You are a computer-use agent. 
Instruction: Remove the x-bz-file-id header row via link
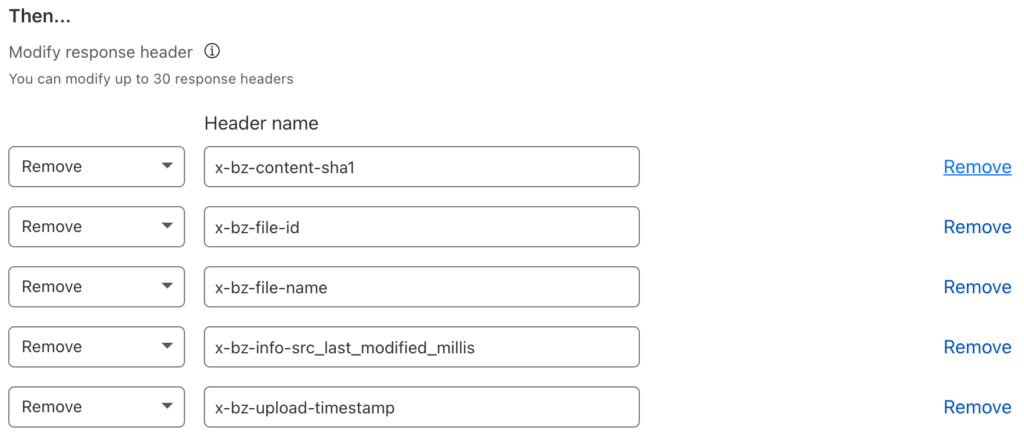(977, 227)
